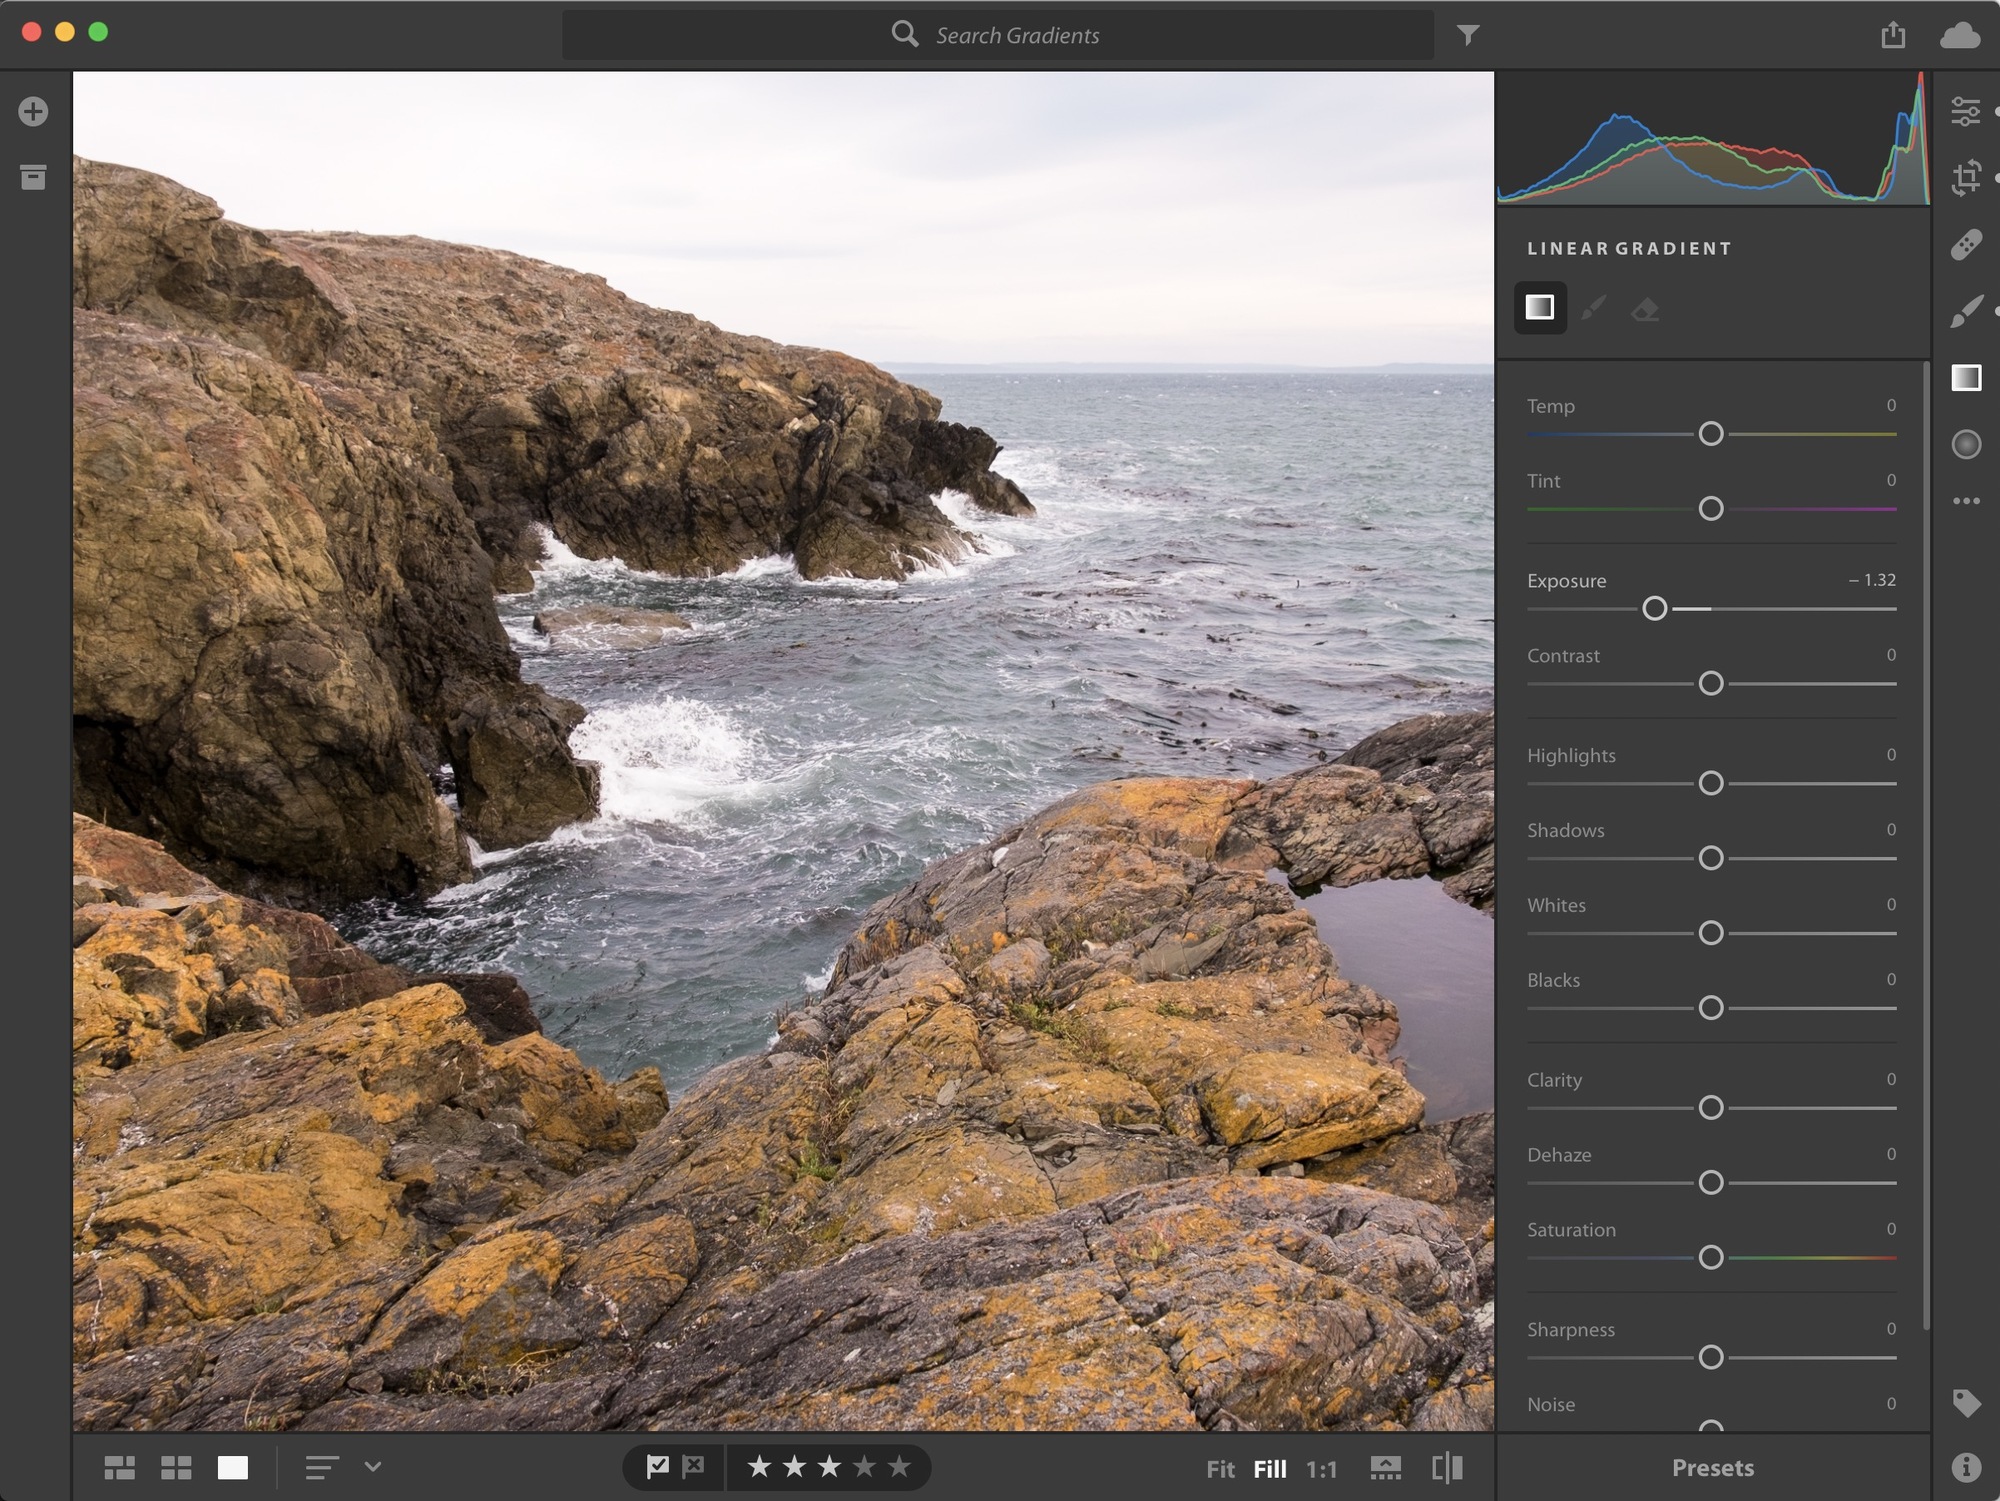Screen dimensions: 2000x1501
Task: Open the three-dot more options menu
Action: 1966,501
